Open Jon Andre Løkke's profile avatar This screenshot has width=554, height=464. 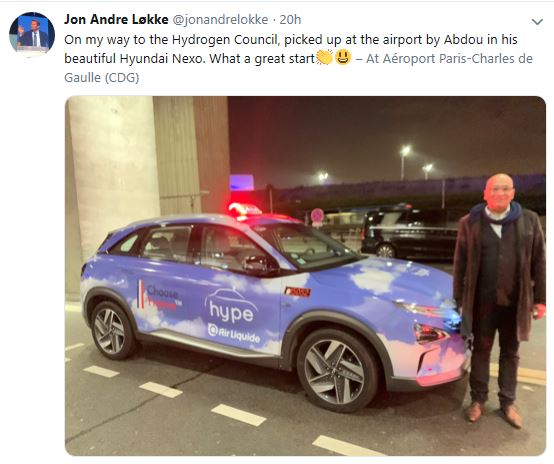click(32, 33)
